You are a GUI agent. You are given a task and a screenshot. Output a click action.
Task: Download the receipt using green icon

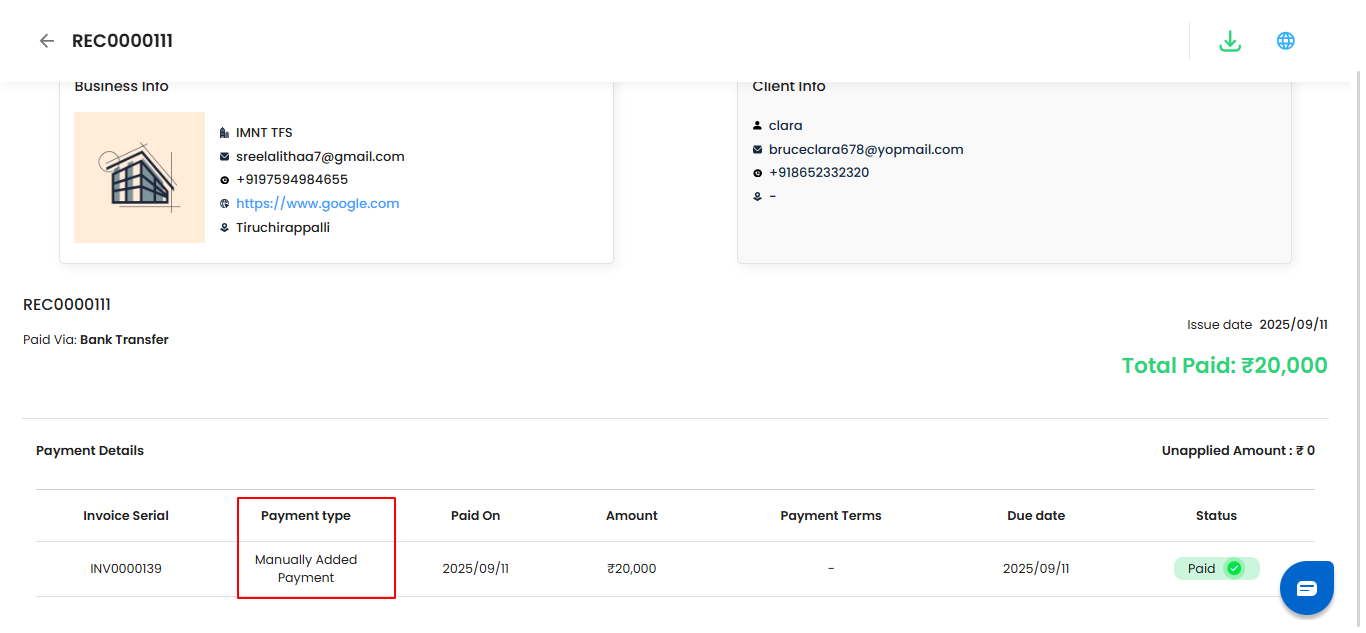[x=1230, y=41]
